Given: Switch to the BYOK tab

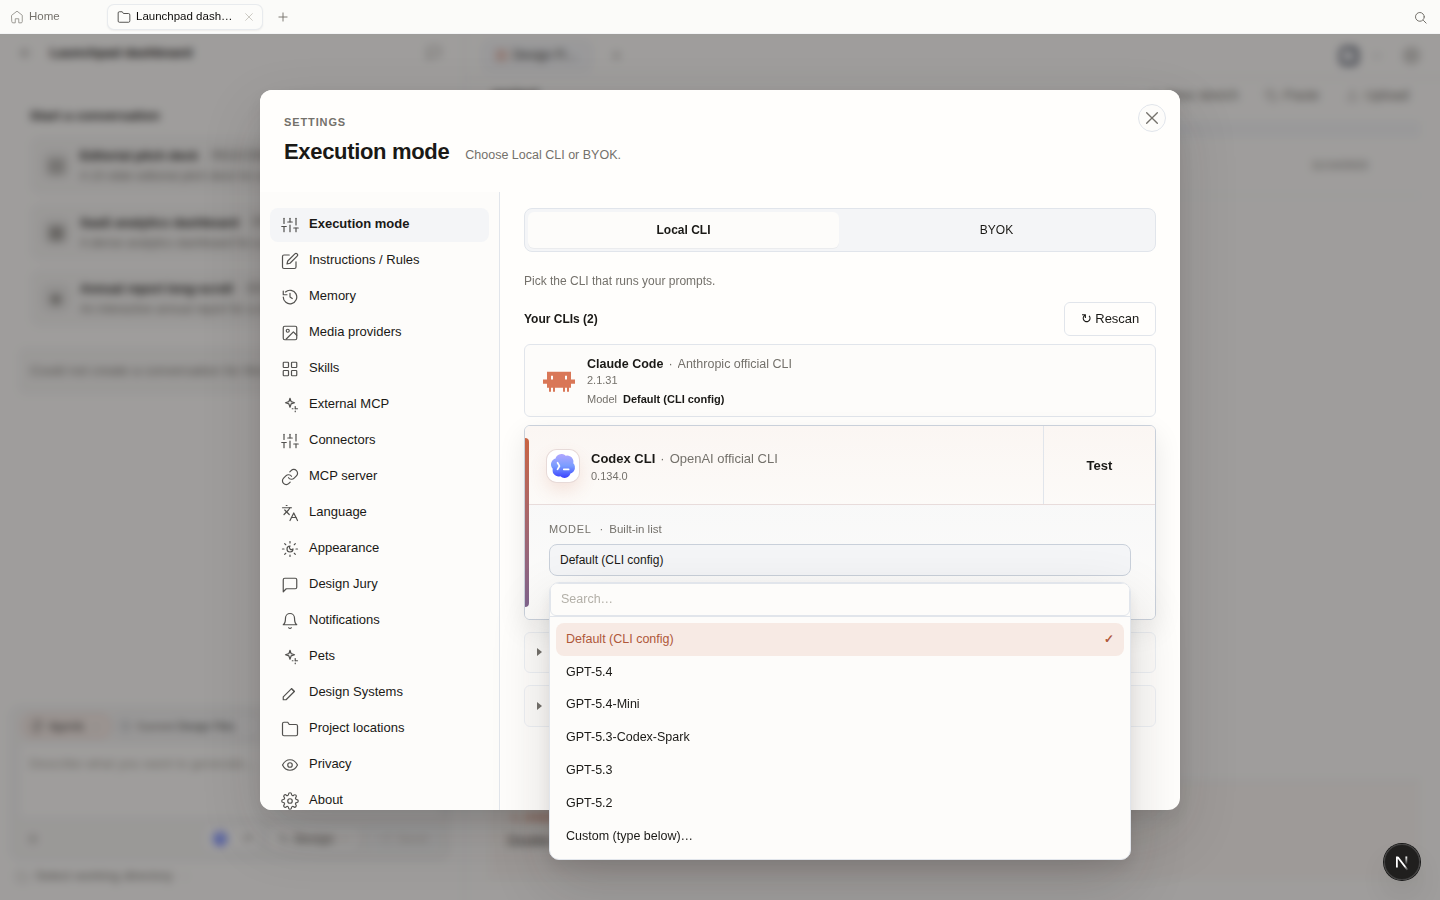Looking at the screenshot, I should pyautogui.click(x=996, y=230).
